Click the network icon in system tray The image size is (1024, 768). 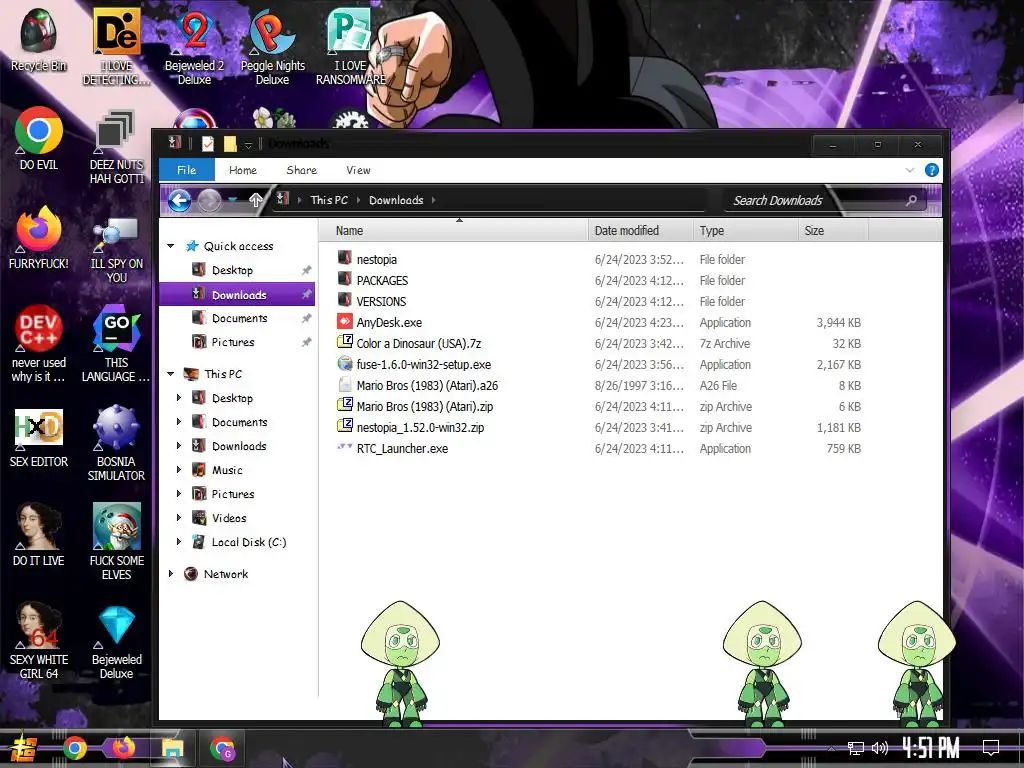click(x=856, y=748)
